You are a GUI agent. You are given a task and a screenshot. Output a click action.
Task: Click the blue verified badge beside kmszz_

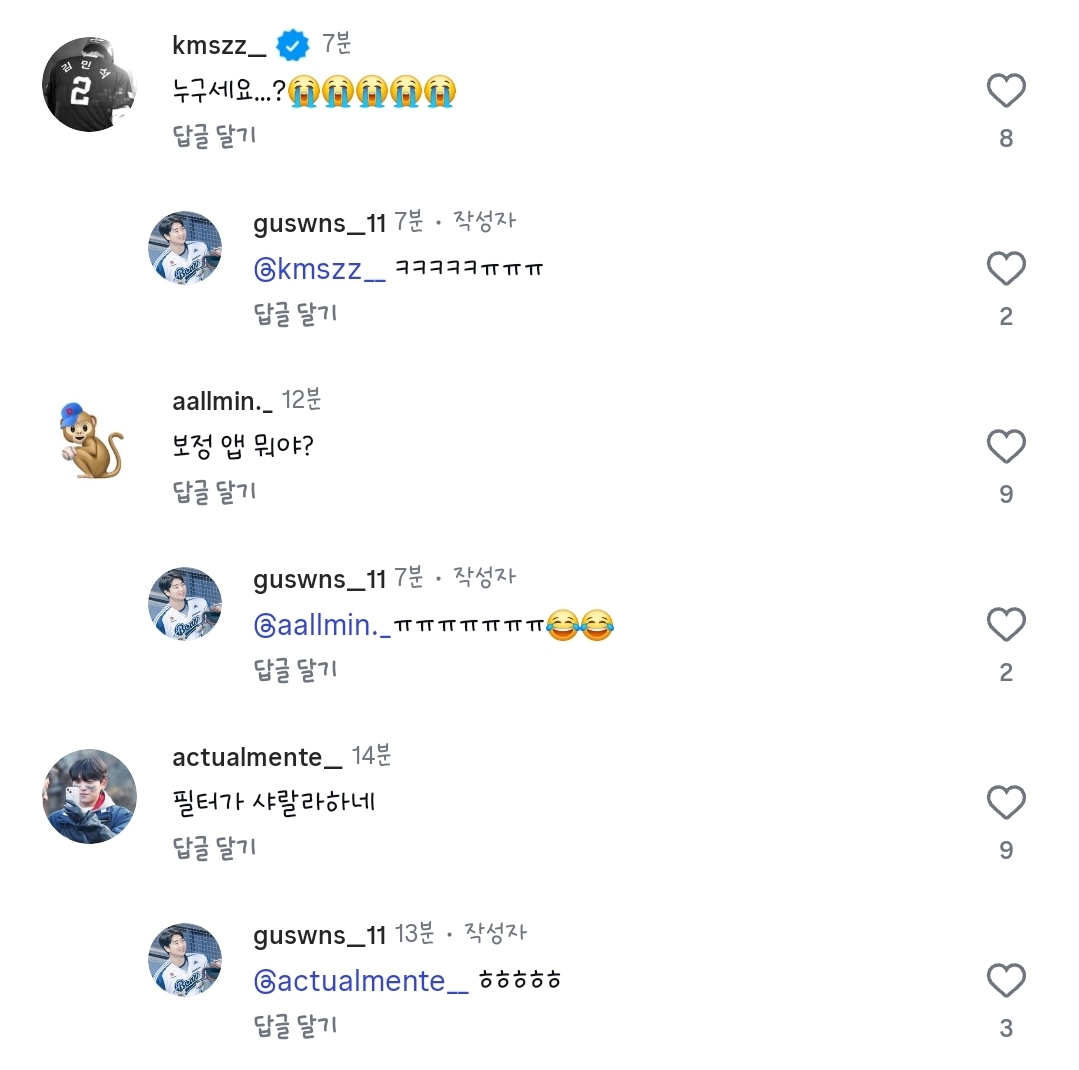[293, 45]
